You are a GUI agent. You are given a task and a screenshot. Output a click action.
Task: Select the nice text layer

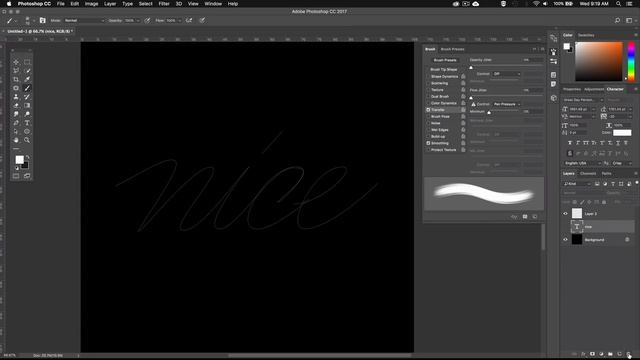(x=602, y=227)
